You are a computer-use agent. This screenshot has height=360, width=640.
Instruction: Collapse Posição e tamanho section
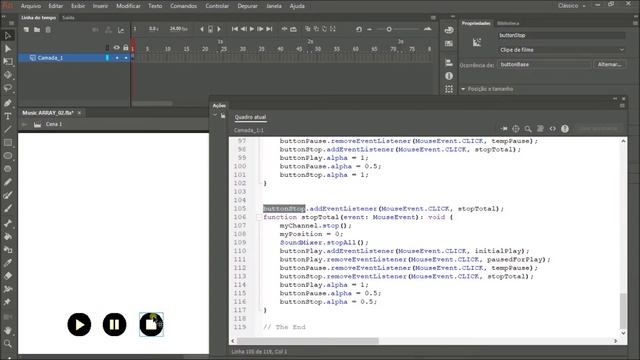pos(463,89)
